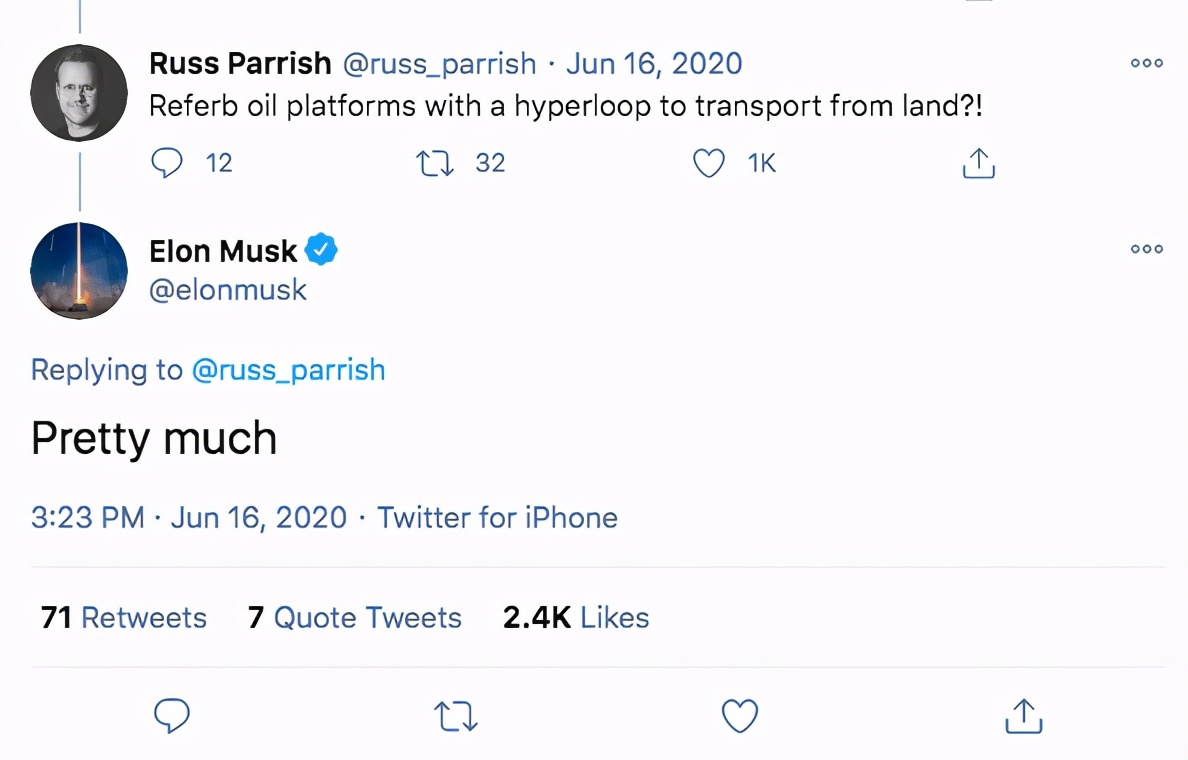
Task: Open reply composer on Elon Musk's tweet
Action: [172, 715]
